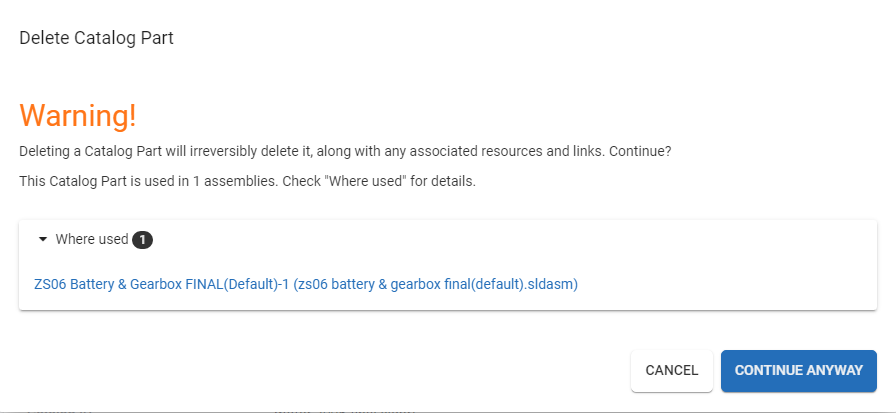The image size is (896, 413).
Task: Click the sldasm file name in parentheses
Action: [436, 284]
